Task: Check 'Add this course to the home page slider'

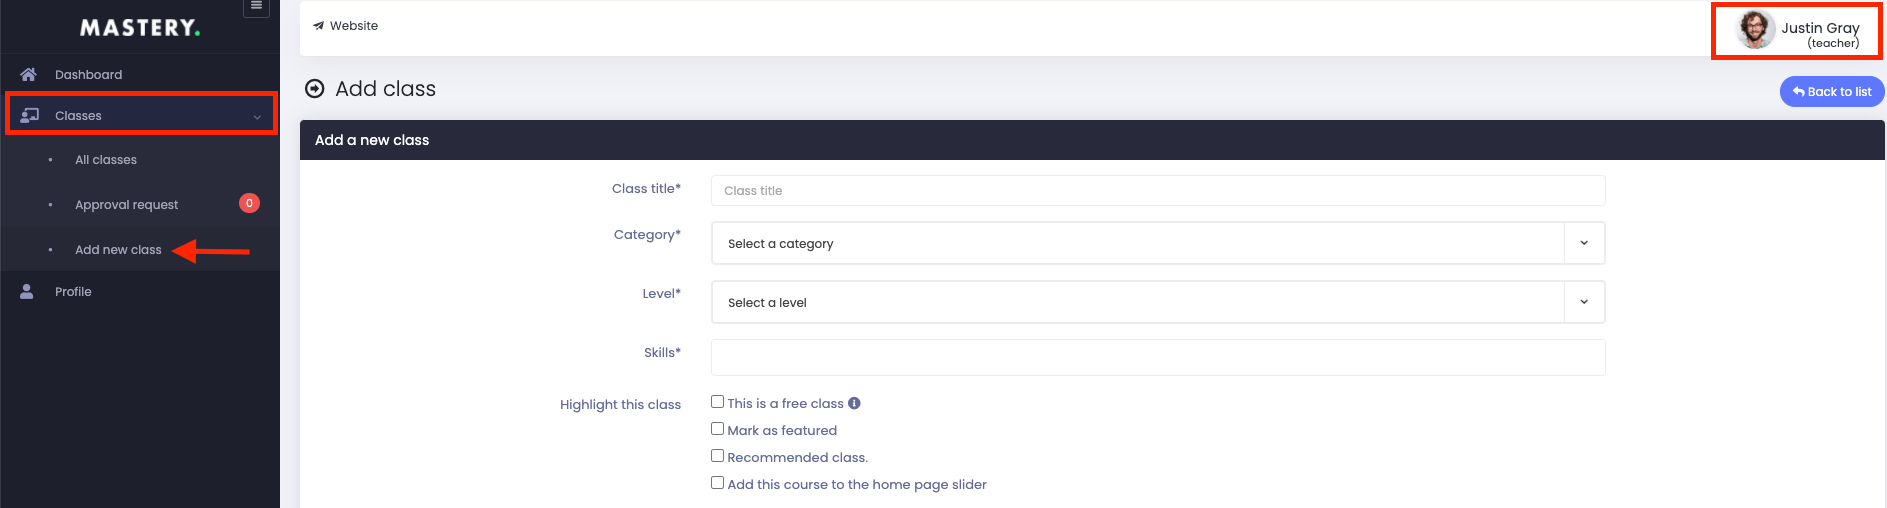Action: (717, 483)
